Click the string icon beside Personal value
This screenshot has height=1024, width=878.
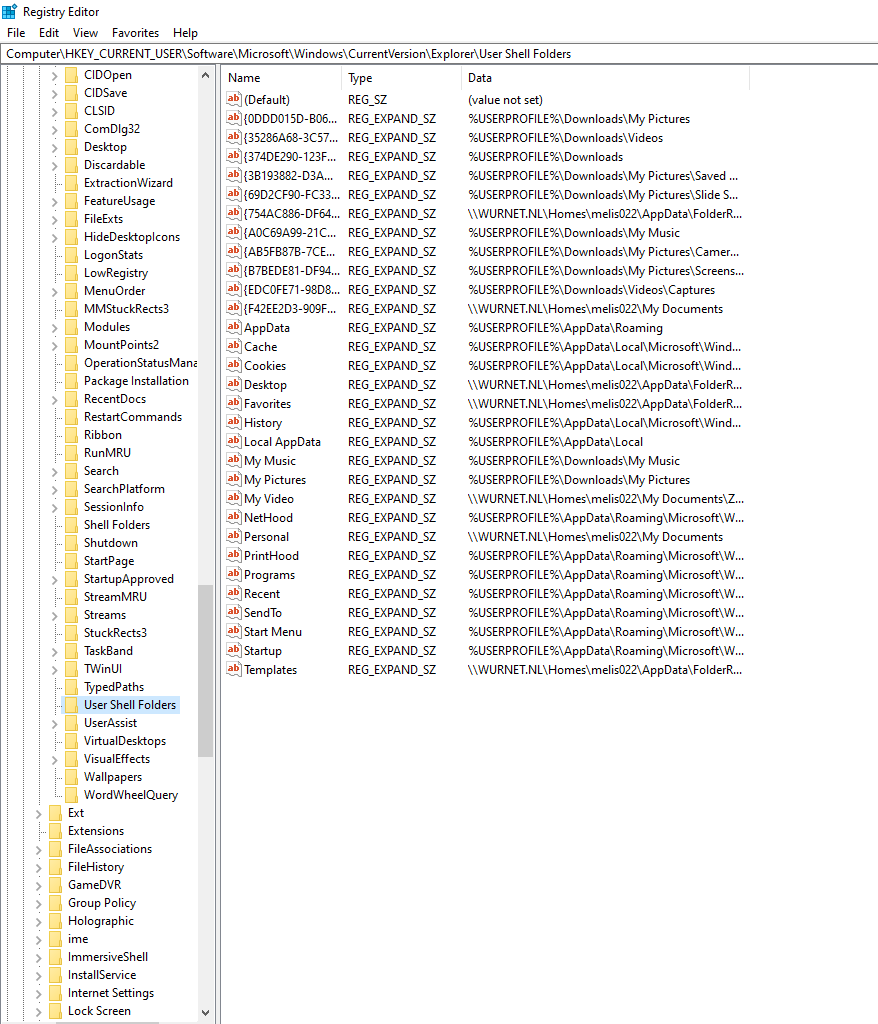pyautogui.click(x=234, y=536)
